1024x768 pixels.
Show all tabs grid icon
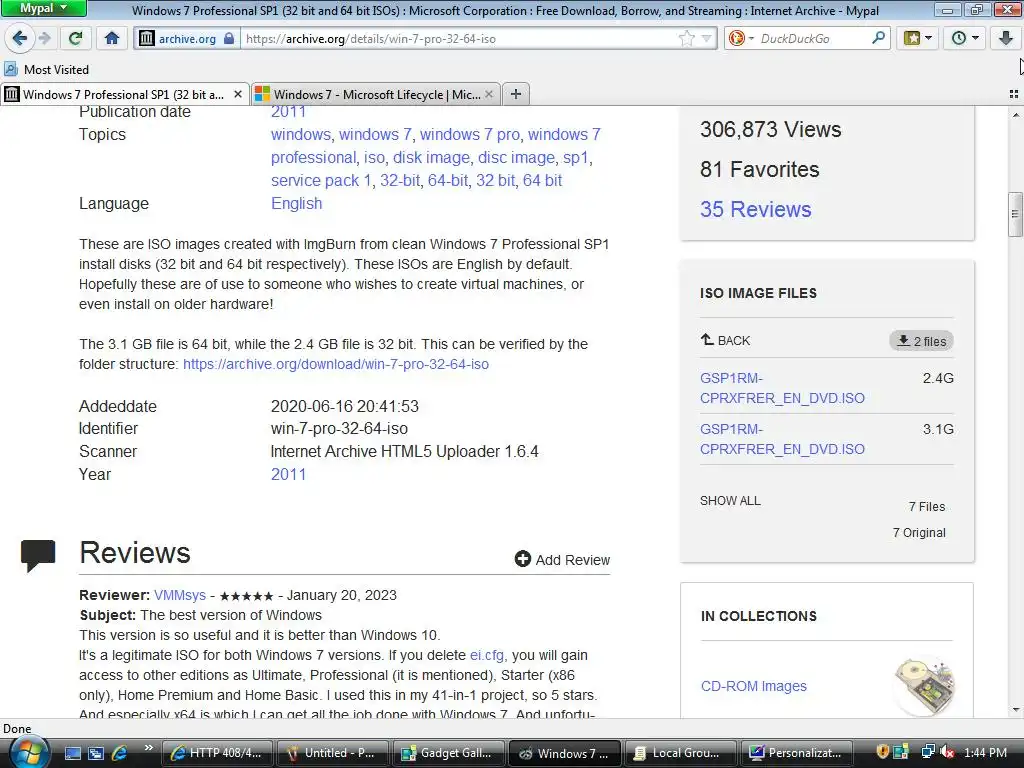tap(1014, 95)
